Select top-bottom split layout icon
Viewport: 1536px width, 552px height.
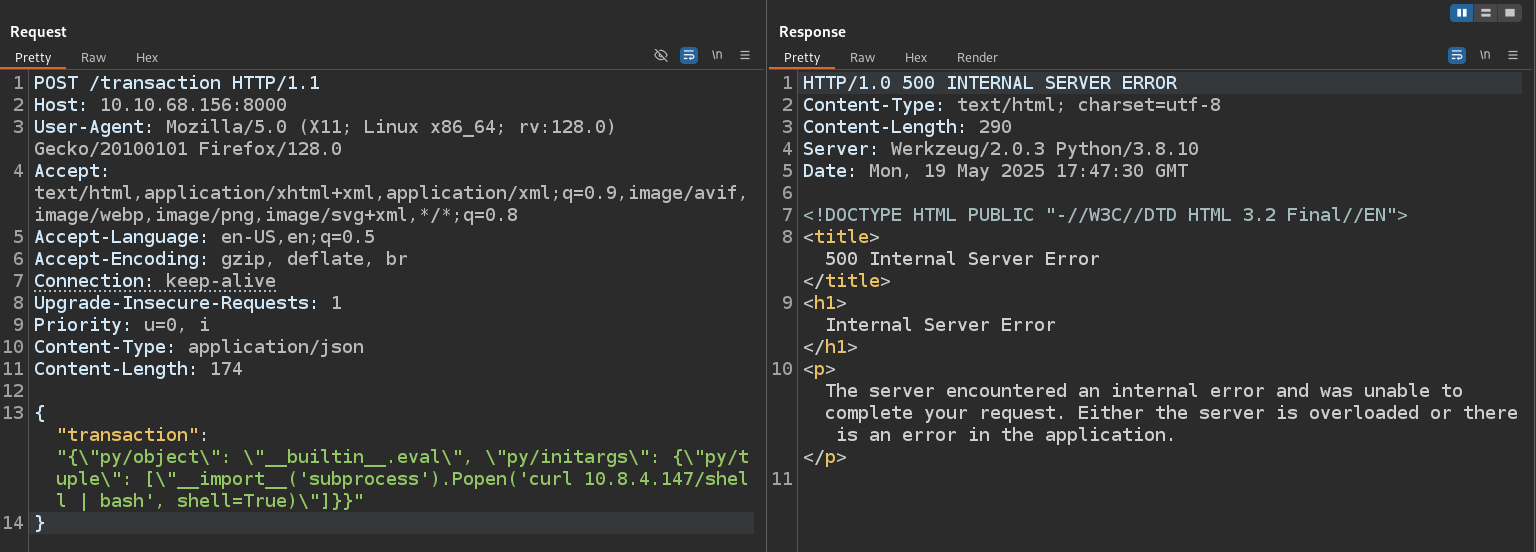point(1486,13)
